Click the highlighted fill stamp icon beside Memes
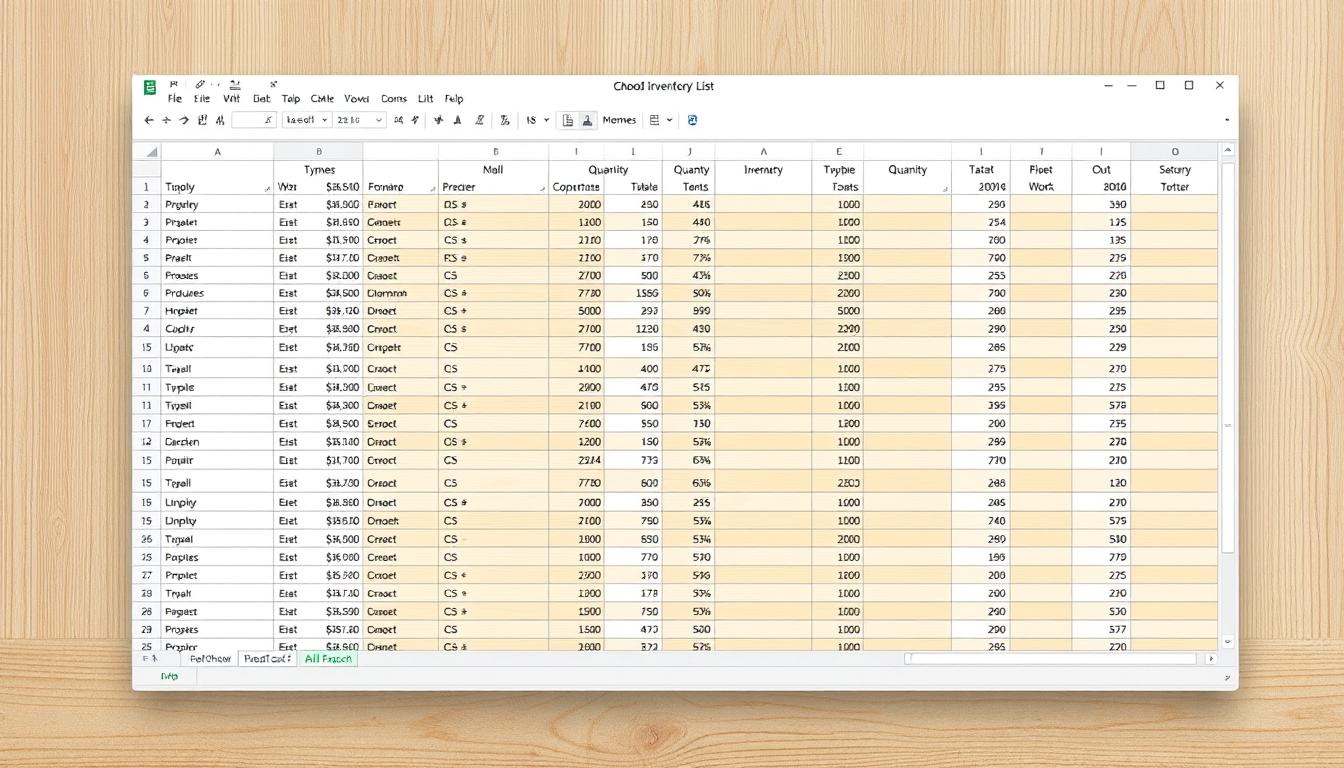 click(x=587, y=120)
